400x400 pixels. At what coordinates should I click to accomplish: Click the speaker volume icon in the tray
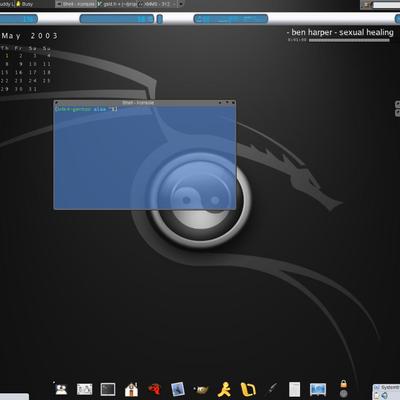tap(384, 396)
